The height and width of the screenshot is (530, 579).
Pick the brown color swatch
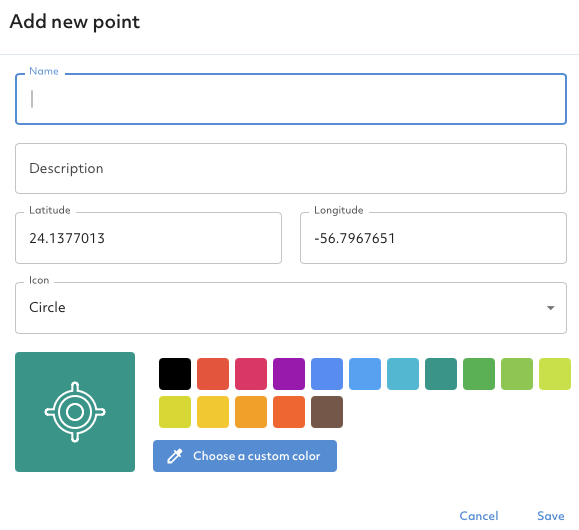[x=327, y=412]
